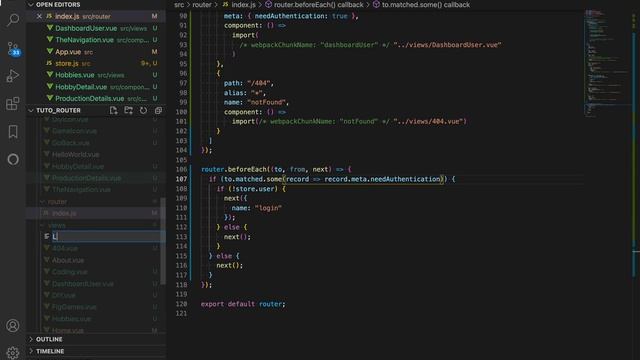The height and width of the screenshot is (360, 640).
Task: Open index.js src/router in Open Editors
Action: (96, 16)
